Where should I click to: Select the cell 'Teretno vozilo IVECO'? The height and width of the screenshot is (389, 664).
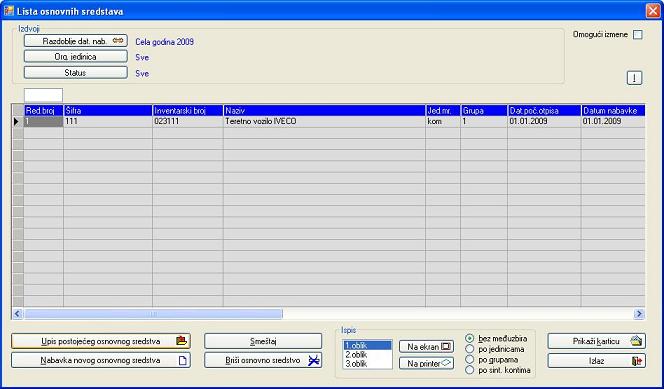click(324, 121)
